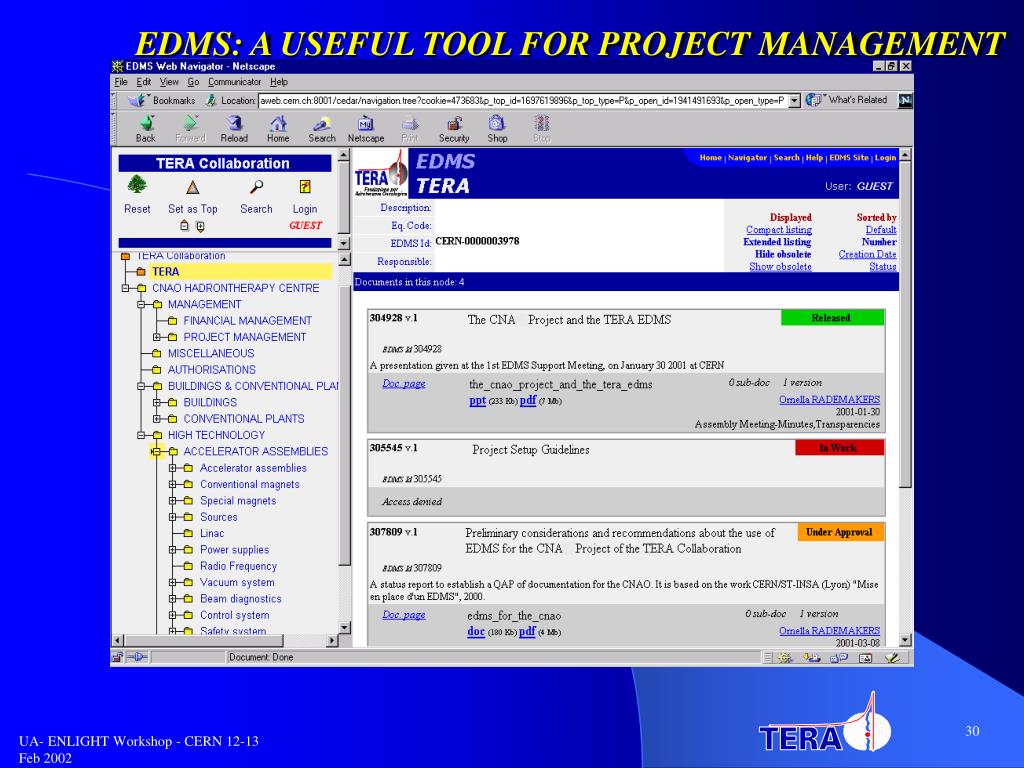Click the TERA logo in EDMS header
This screenshot has width=1024, height=768.
[381, 174]
